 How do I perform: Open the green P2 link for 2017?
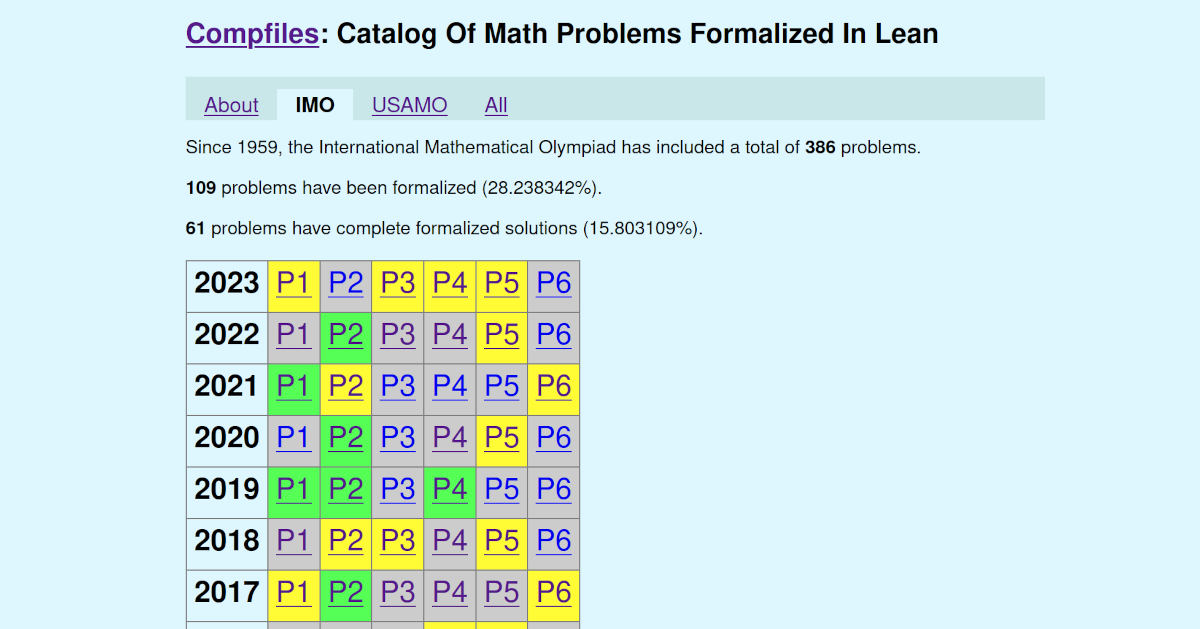(x=346, y=593)
